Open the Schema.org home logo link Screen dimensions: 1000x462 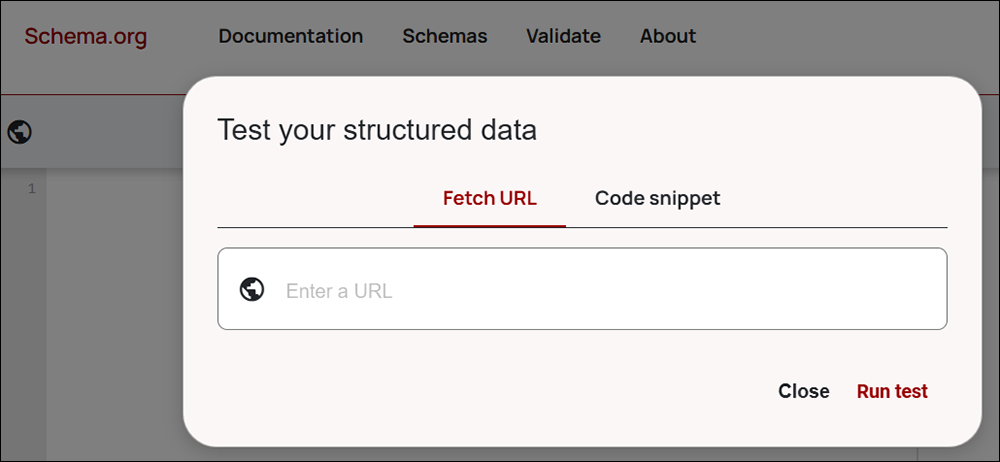coord(85,36)
